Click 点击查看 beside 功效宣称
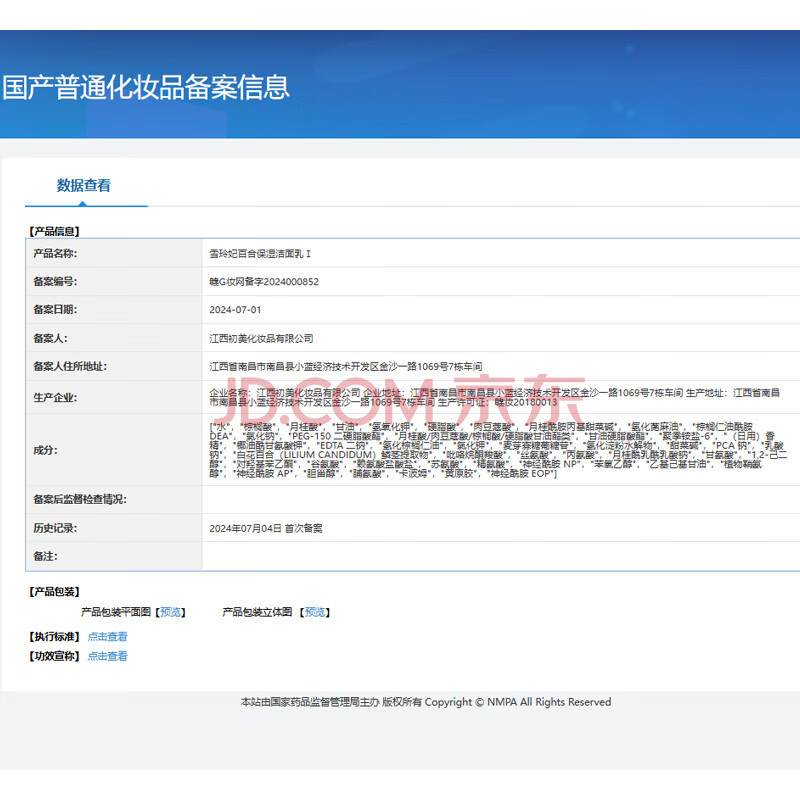 [107, 656]
